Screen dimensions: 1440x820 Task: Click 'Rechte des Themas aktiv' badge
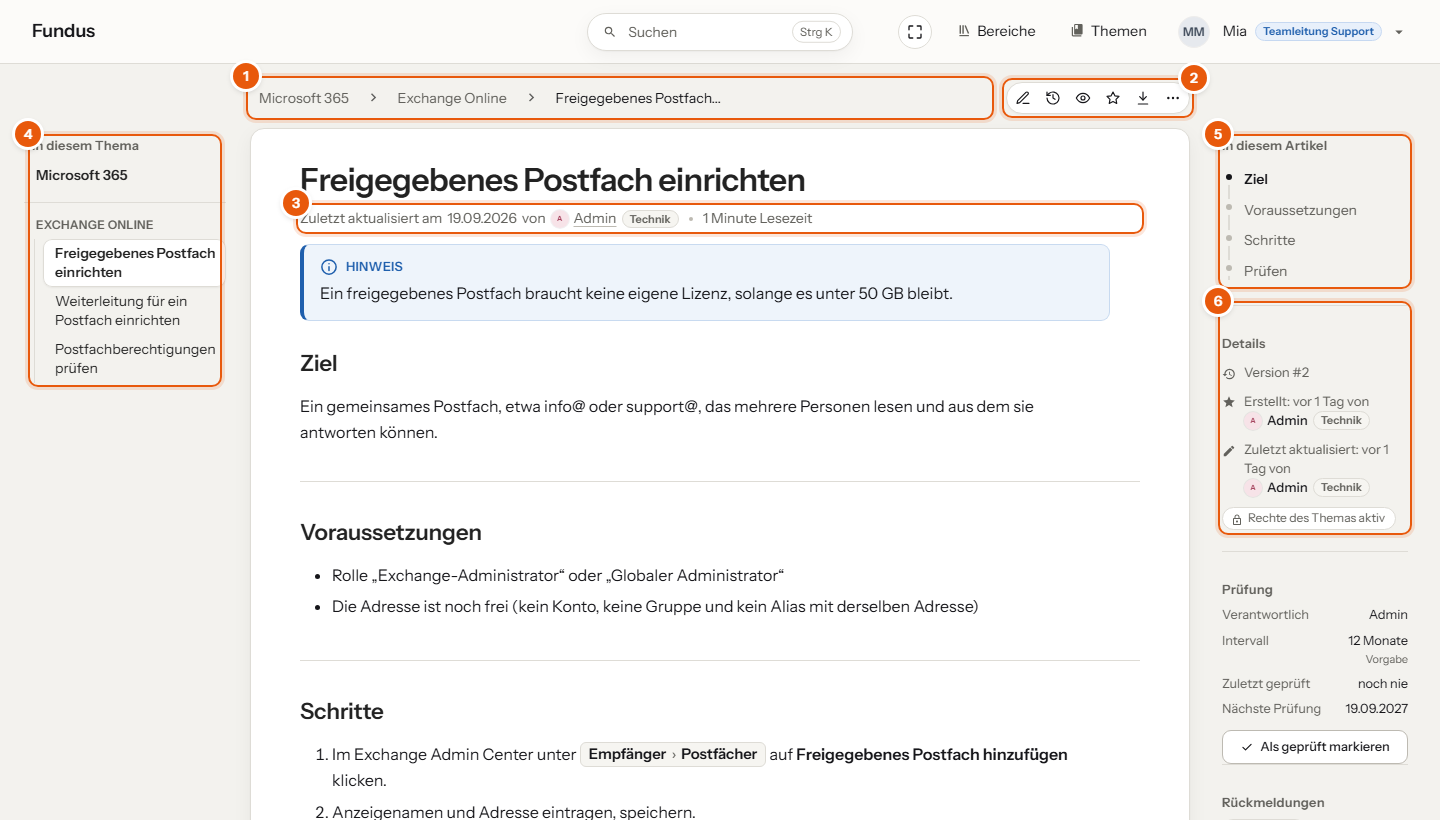(x=1308, y=519)
